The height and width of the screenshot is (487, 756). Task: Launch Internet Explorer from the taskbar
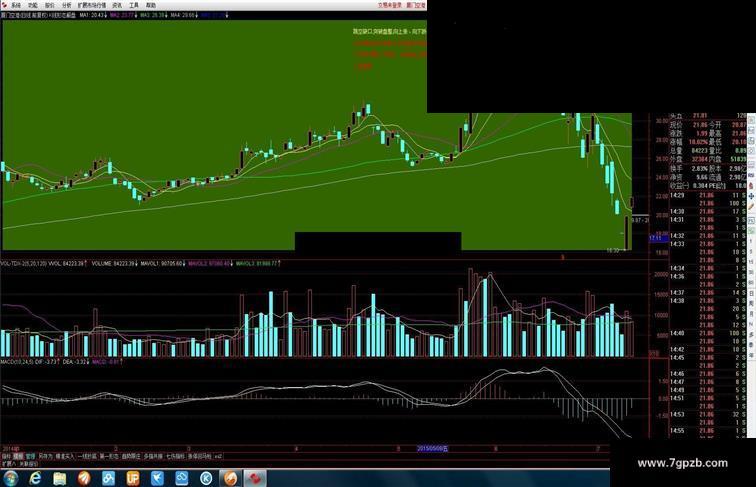coord(35,478)
